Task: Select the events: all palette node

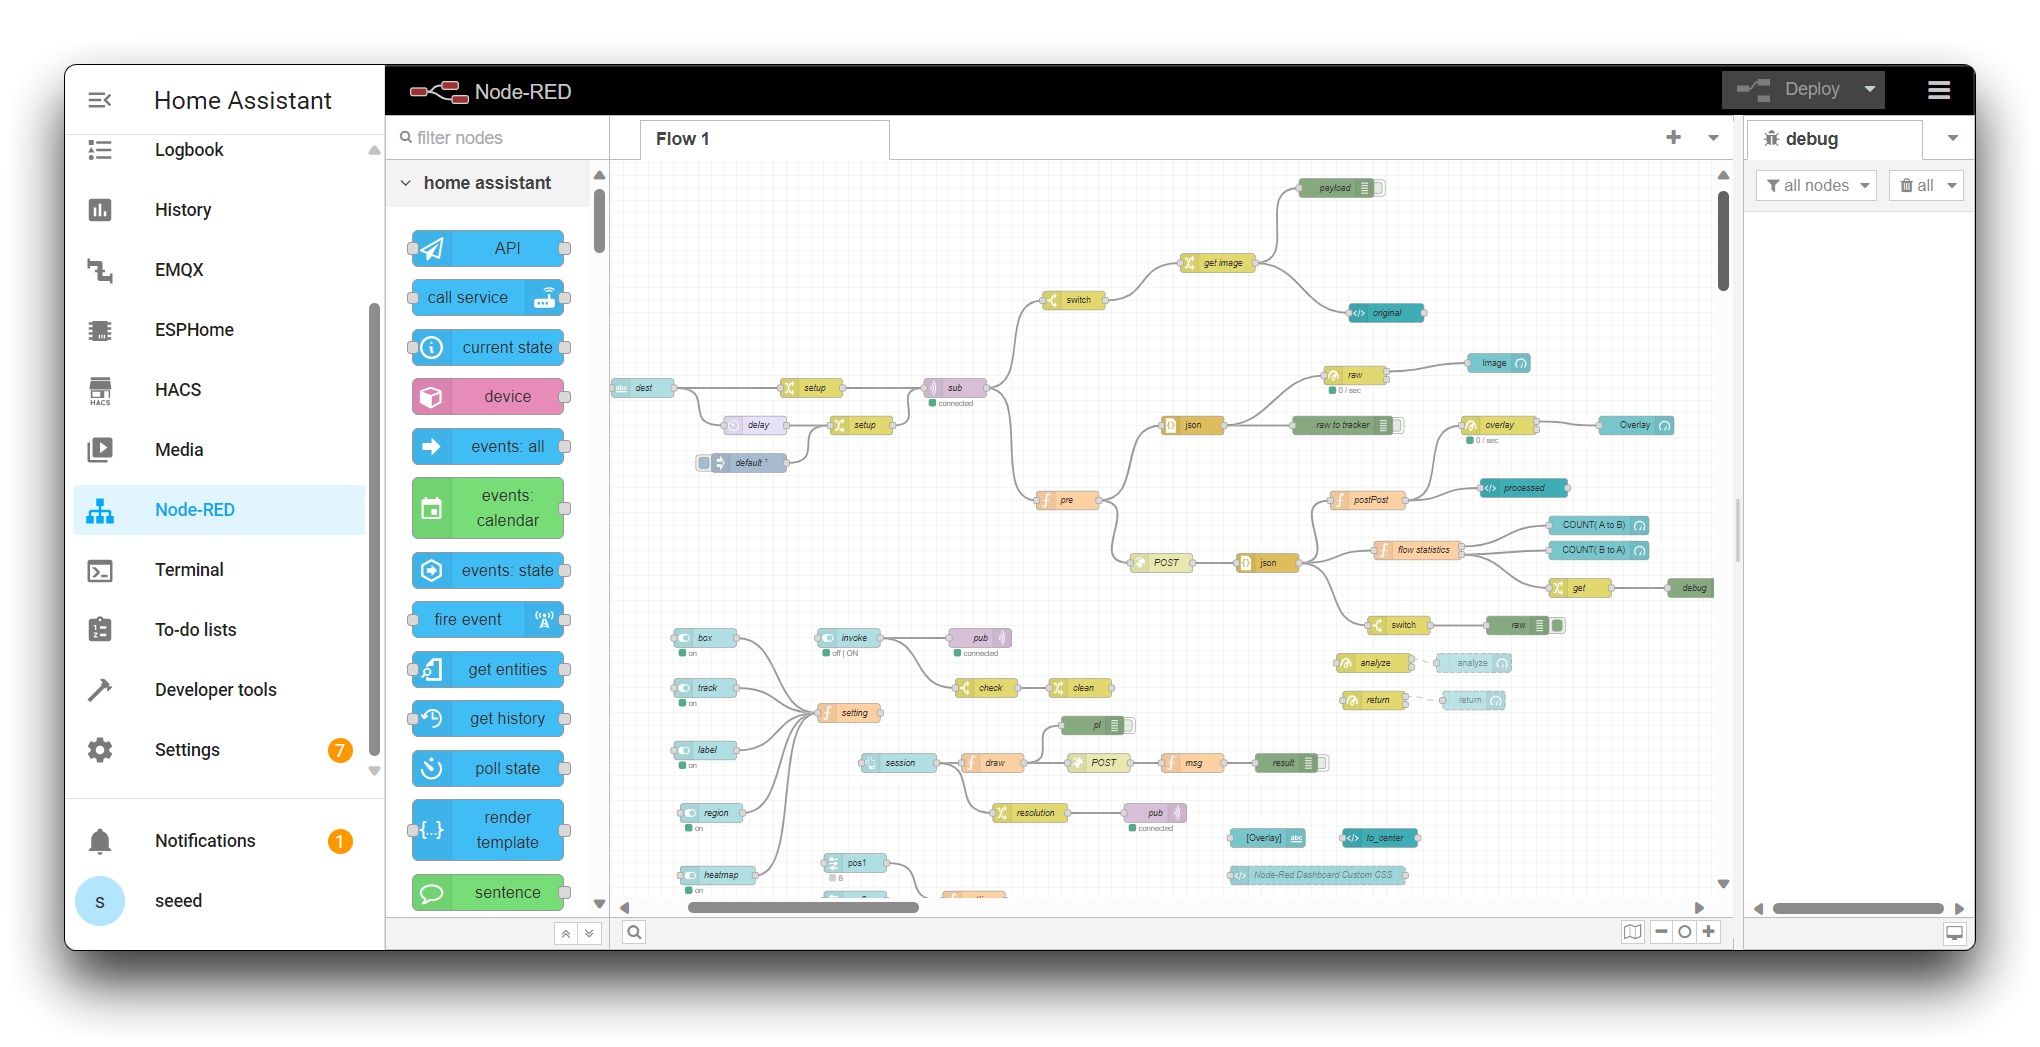Action: point(488,446)
